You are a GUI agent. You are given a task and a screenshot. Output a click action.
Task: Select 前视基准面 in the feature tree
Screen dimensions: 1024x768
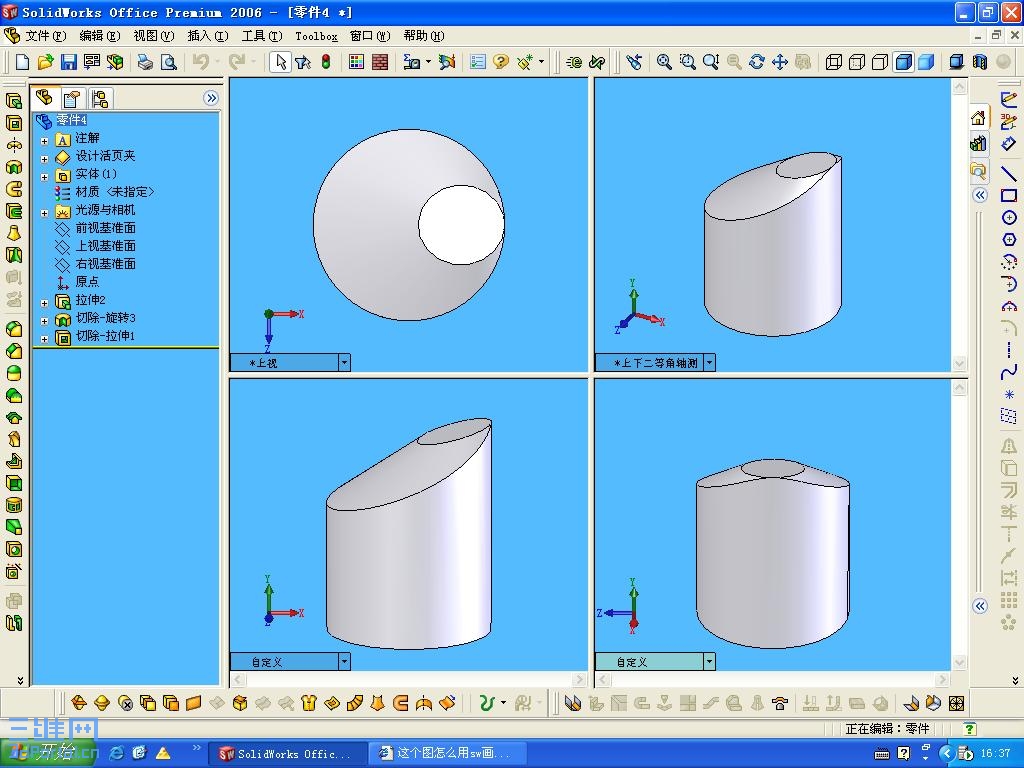click(x=105, y=228)
